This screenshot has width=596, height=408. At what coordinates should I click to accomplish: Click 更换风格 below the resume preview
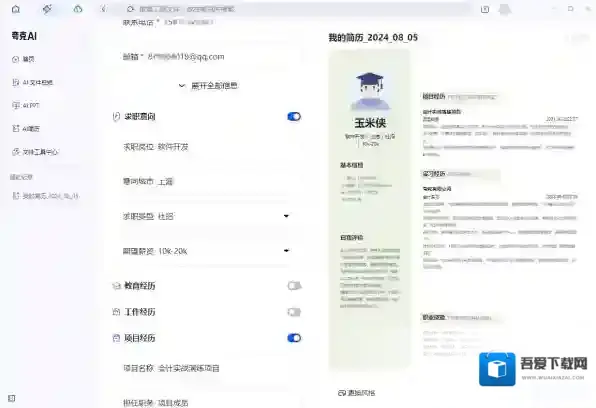click(x=357, y=393)
